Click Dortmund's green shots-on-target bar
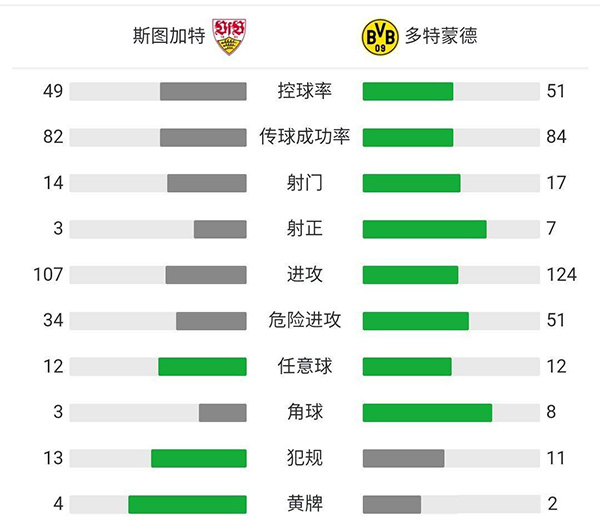Screen dimensions: 600x521 click(424, 229)
